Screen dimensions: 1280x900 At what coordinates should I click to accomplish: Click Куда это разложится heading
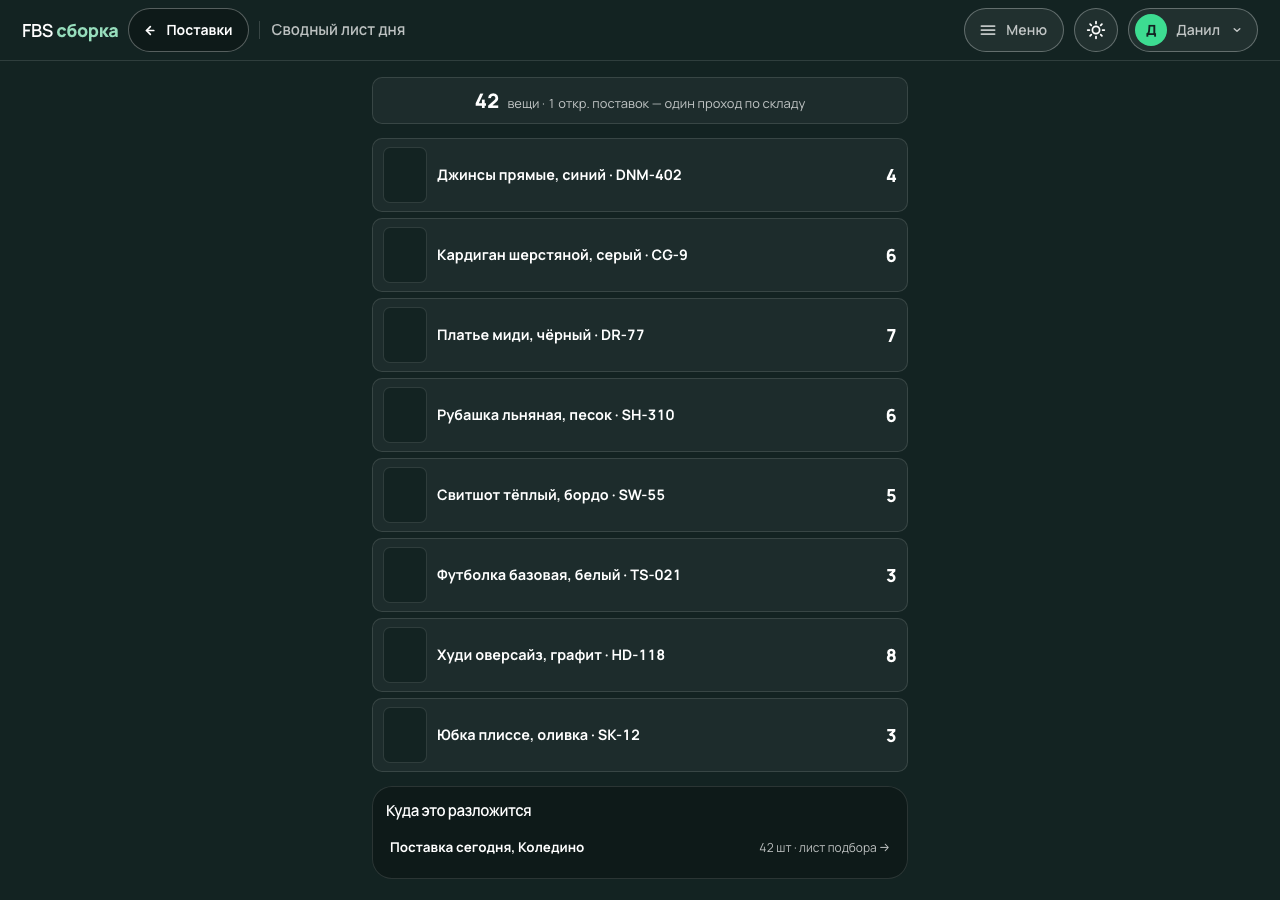[459, 811]
